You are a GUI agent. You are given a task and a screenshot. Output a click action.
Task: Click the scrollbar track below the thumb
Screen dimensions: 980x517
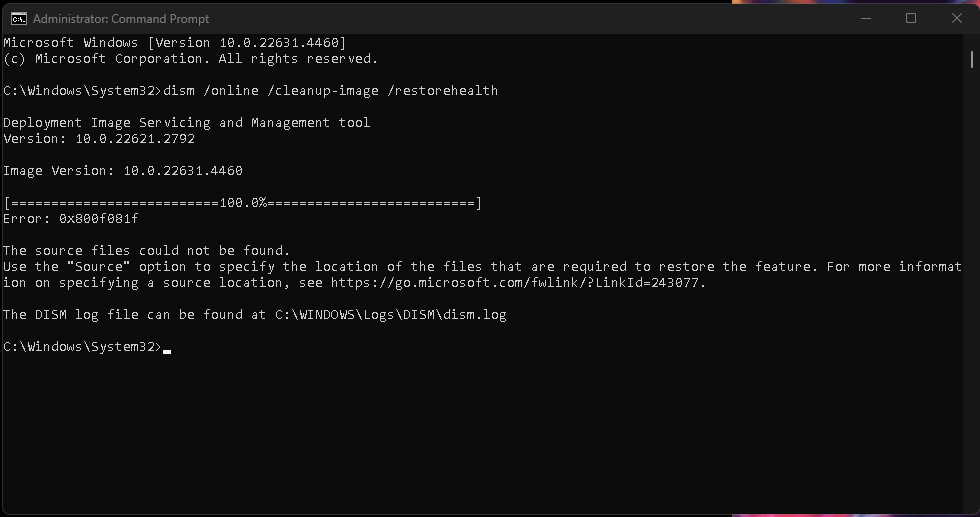tap(971, 288)
